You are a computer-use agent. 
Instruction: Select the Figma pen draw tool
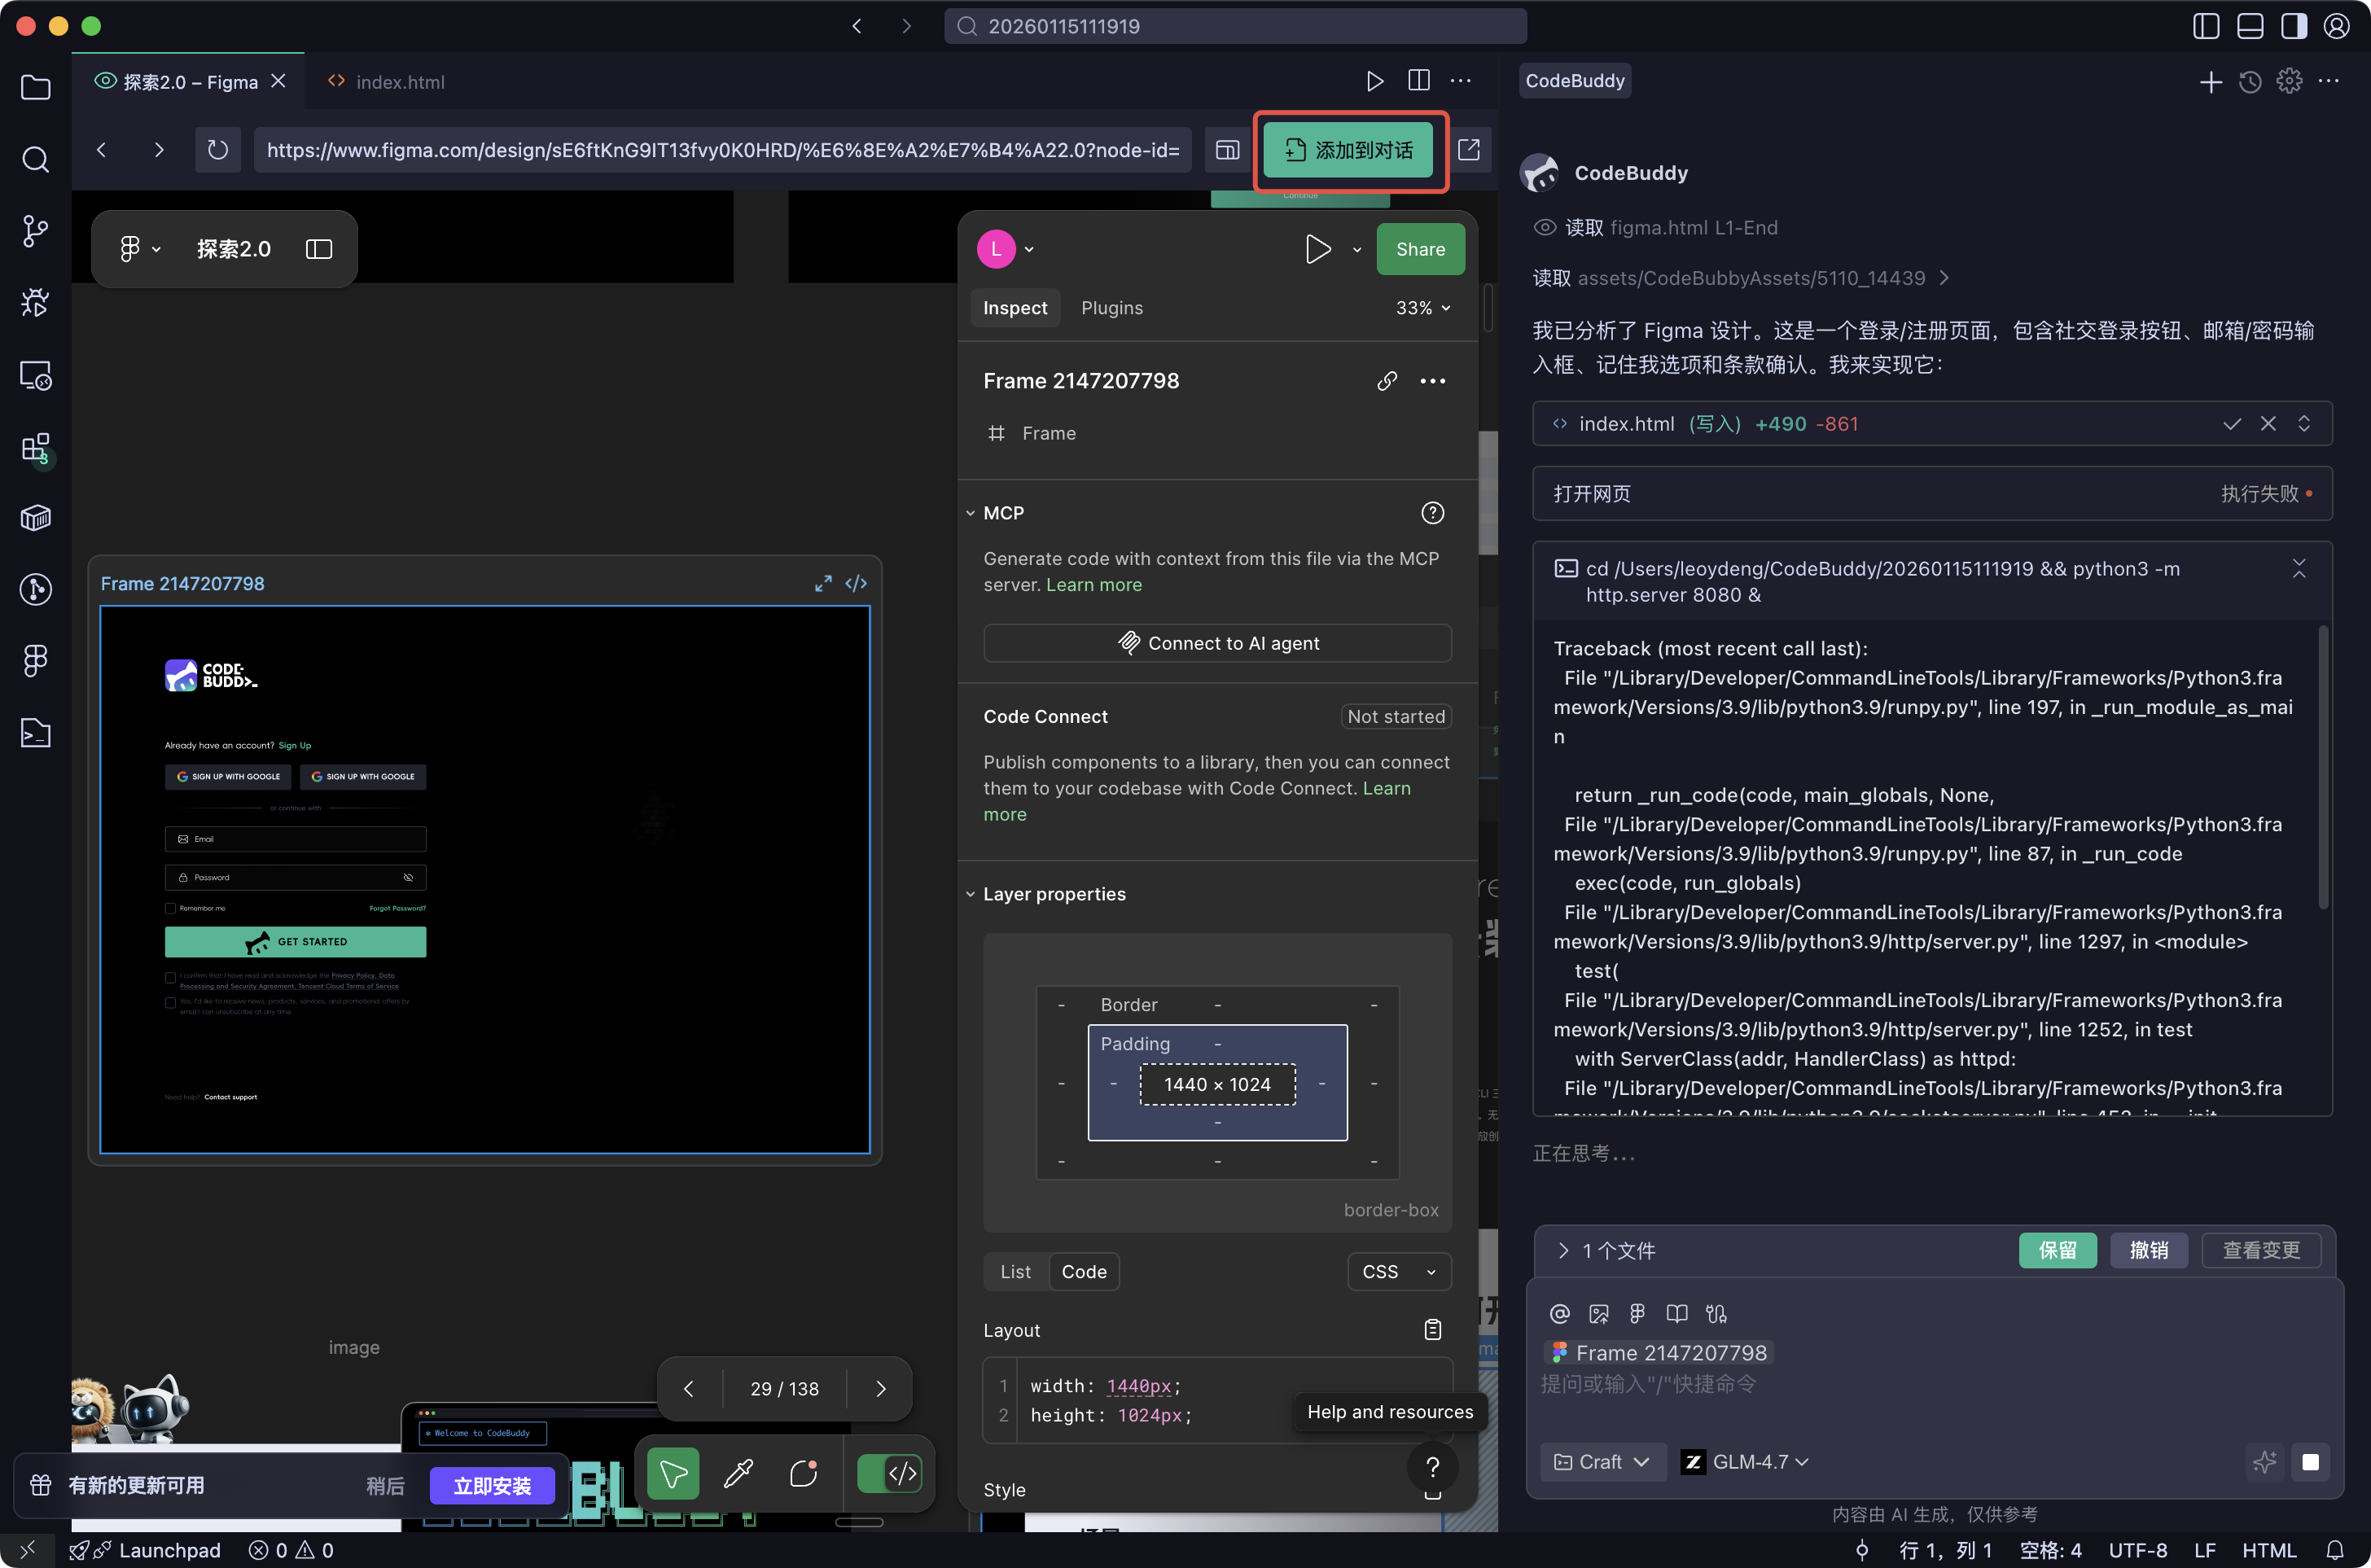tap(738, 1473)
